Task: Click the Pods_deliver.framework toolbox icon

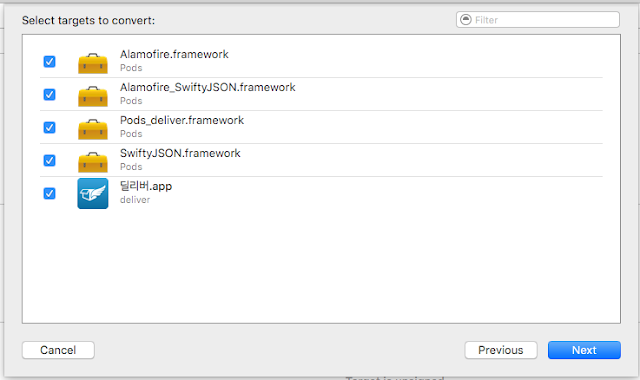Action: click(x=93, y=129)
